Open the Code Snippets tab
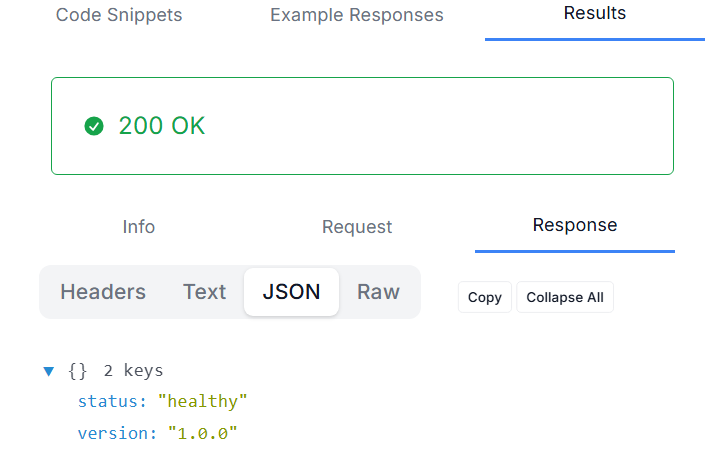The width and height of the screenshot is (720, 459). 119,15
